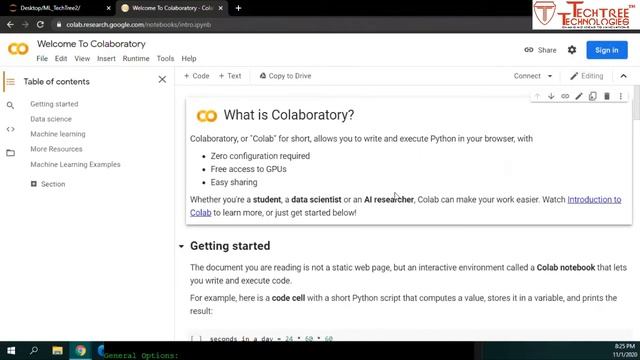Open the Connect dropdown arrow
This screenshot has height=360, width=640.
click(550, 76)
